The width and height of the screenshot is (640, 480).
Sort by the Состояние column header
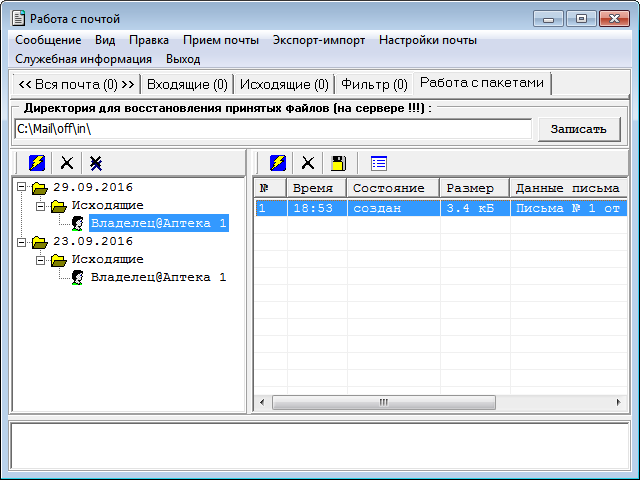coord(393,188)
